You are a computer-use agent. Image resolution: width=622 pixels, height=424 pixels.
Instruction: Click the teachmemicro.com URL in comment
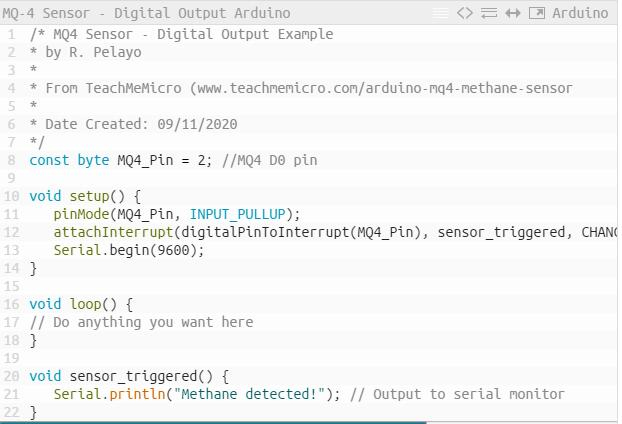click(x=385, y=88)
